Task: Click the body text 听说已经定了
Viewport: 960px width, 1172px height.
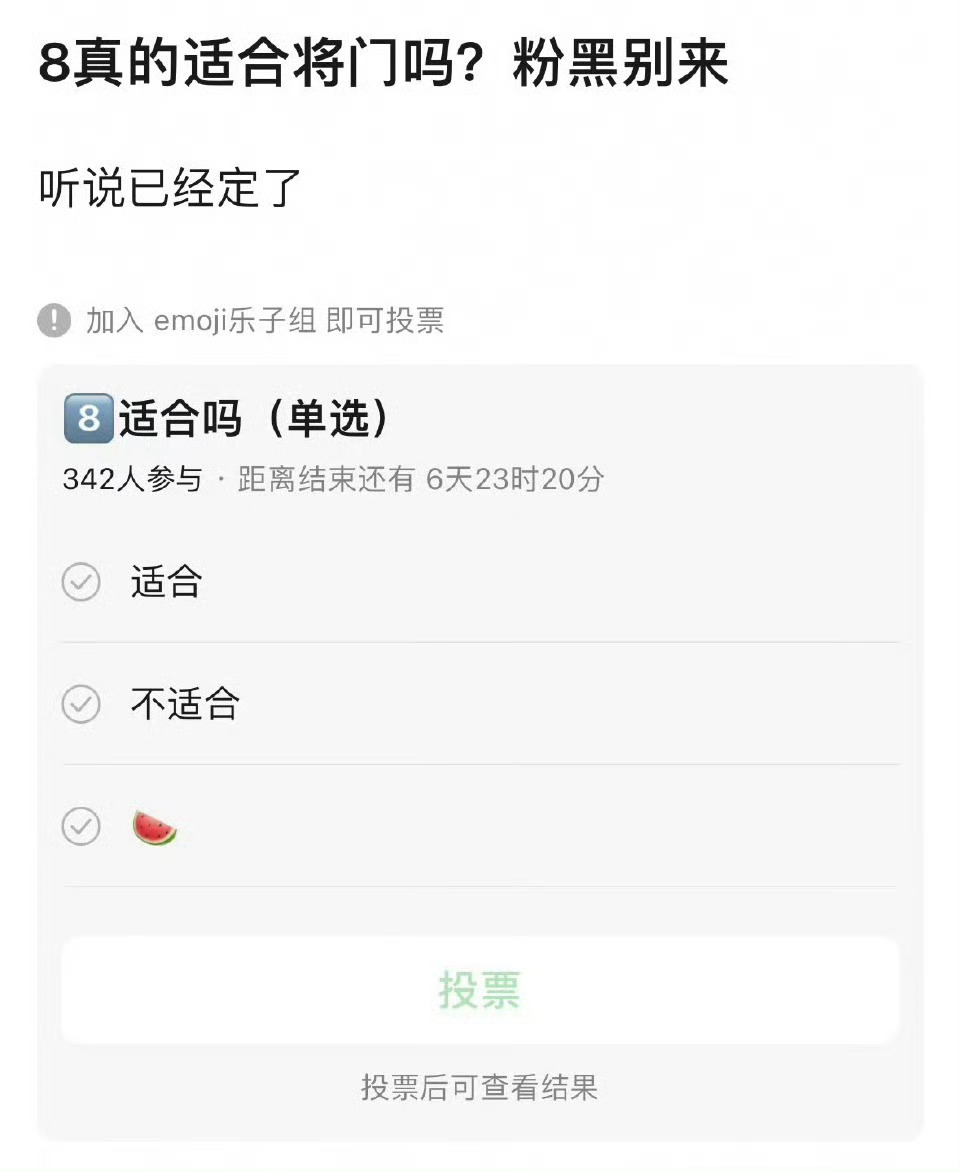Action: coord(170,188)
